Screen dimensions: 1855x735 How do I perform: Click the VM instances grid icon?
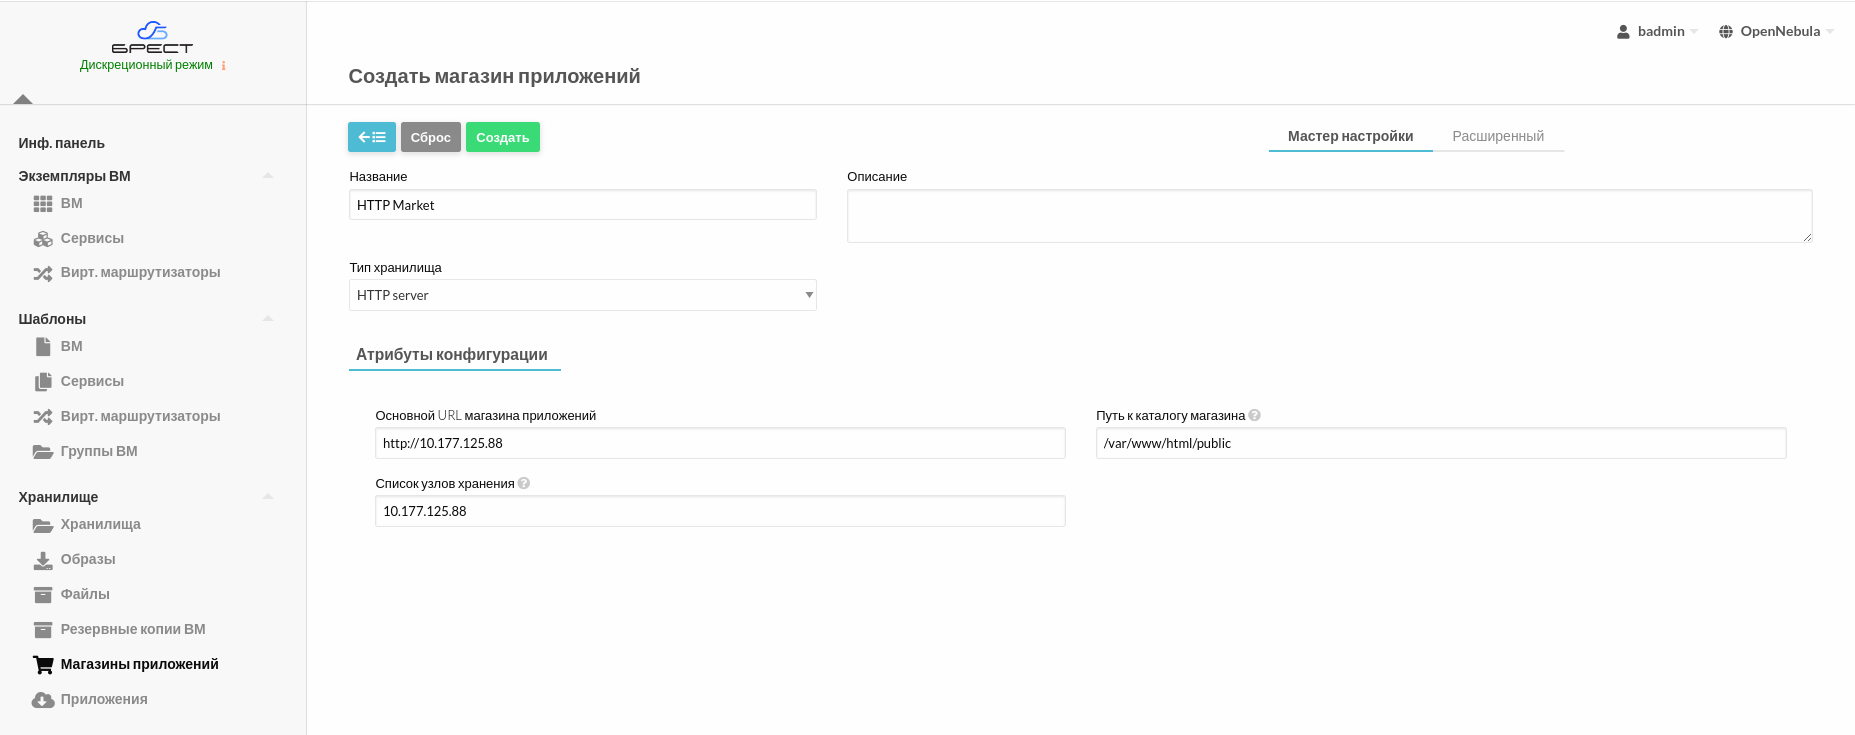43,204
